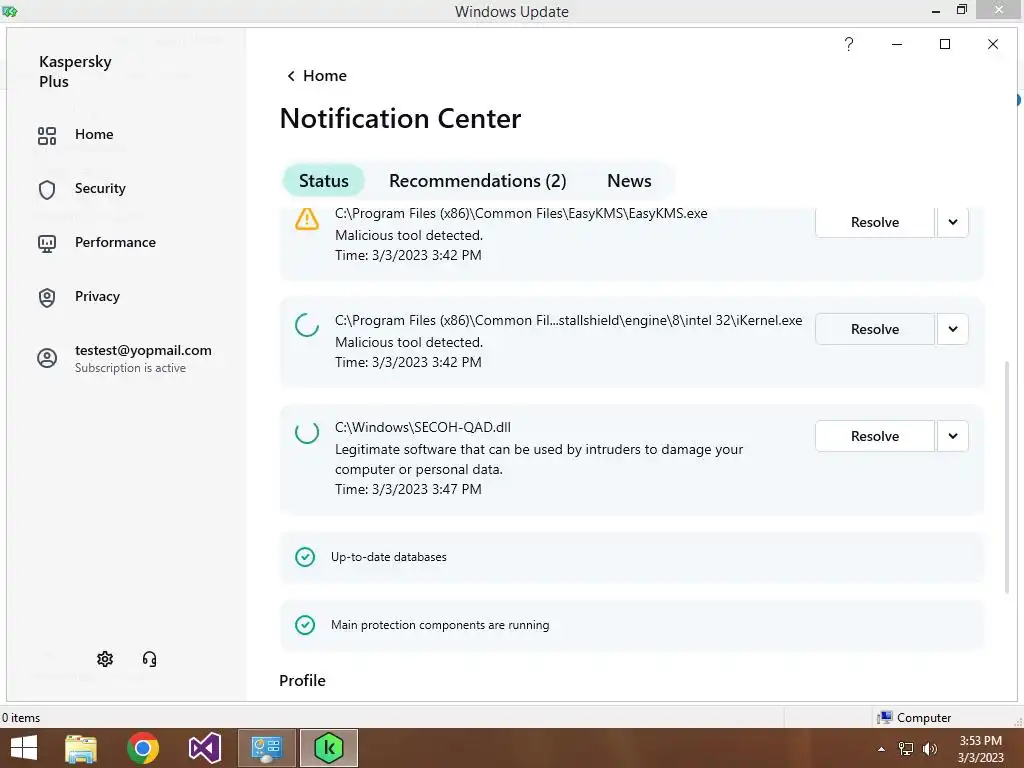
Task: Open Windows Start button
Action: point(24,748)
